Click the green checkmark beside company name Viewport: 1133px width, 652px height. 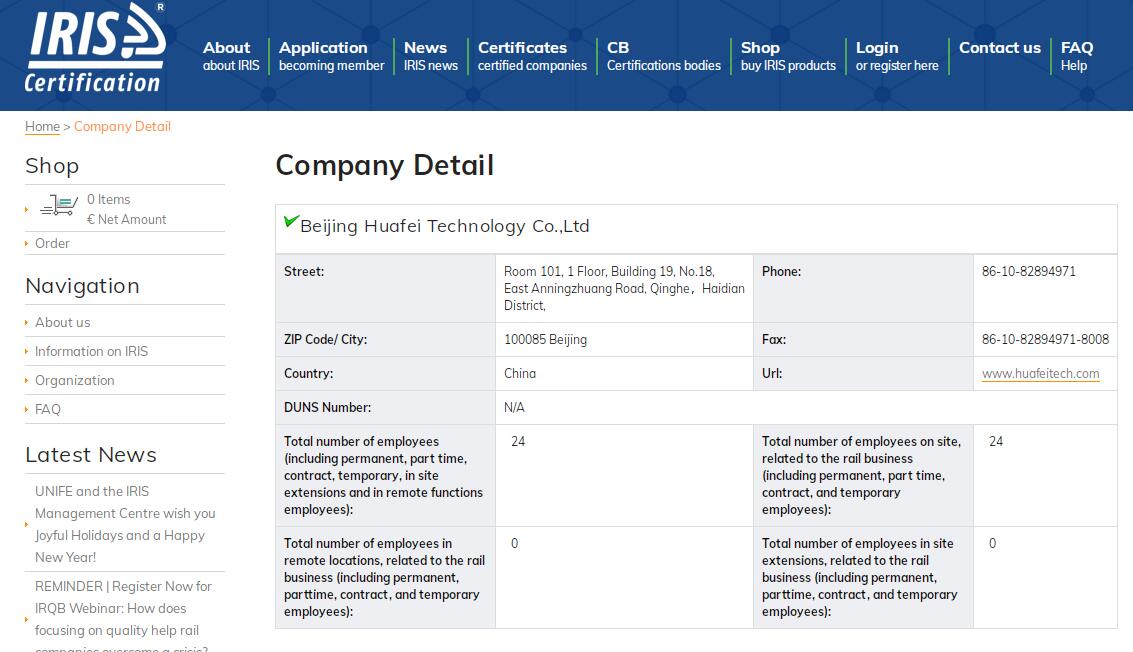(x=291, y=222)
